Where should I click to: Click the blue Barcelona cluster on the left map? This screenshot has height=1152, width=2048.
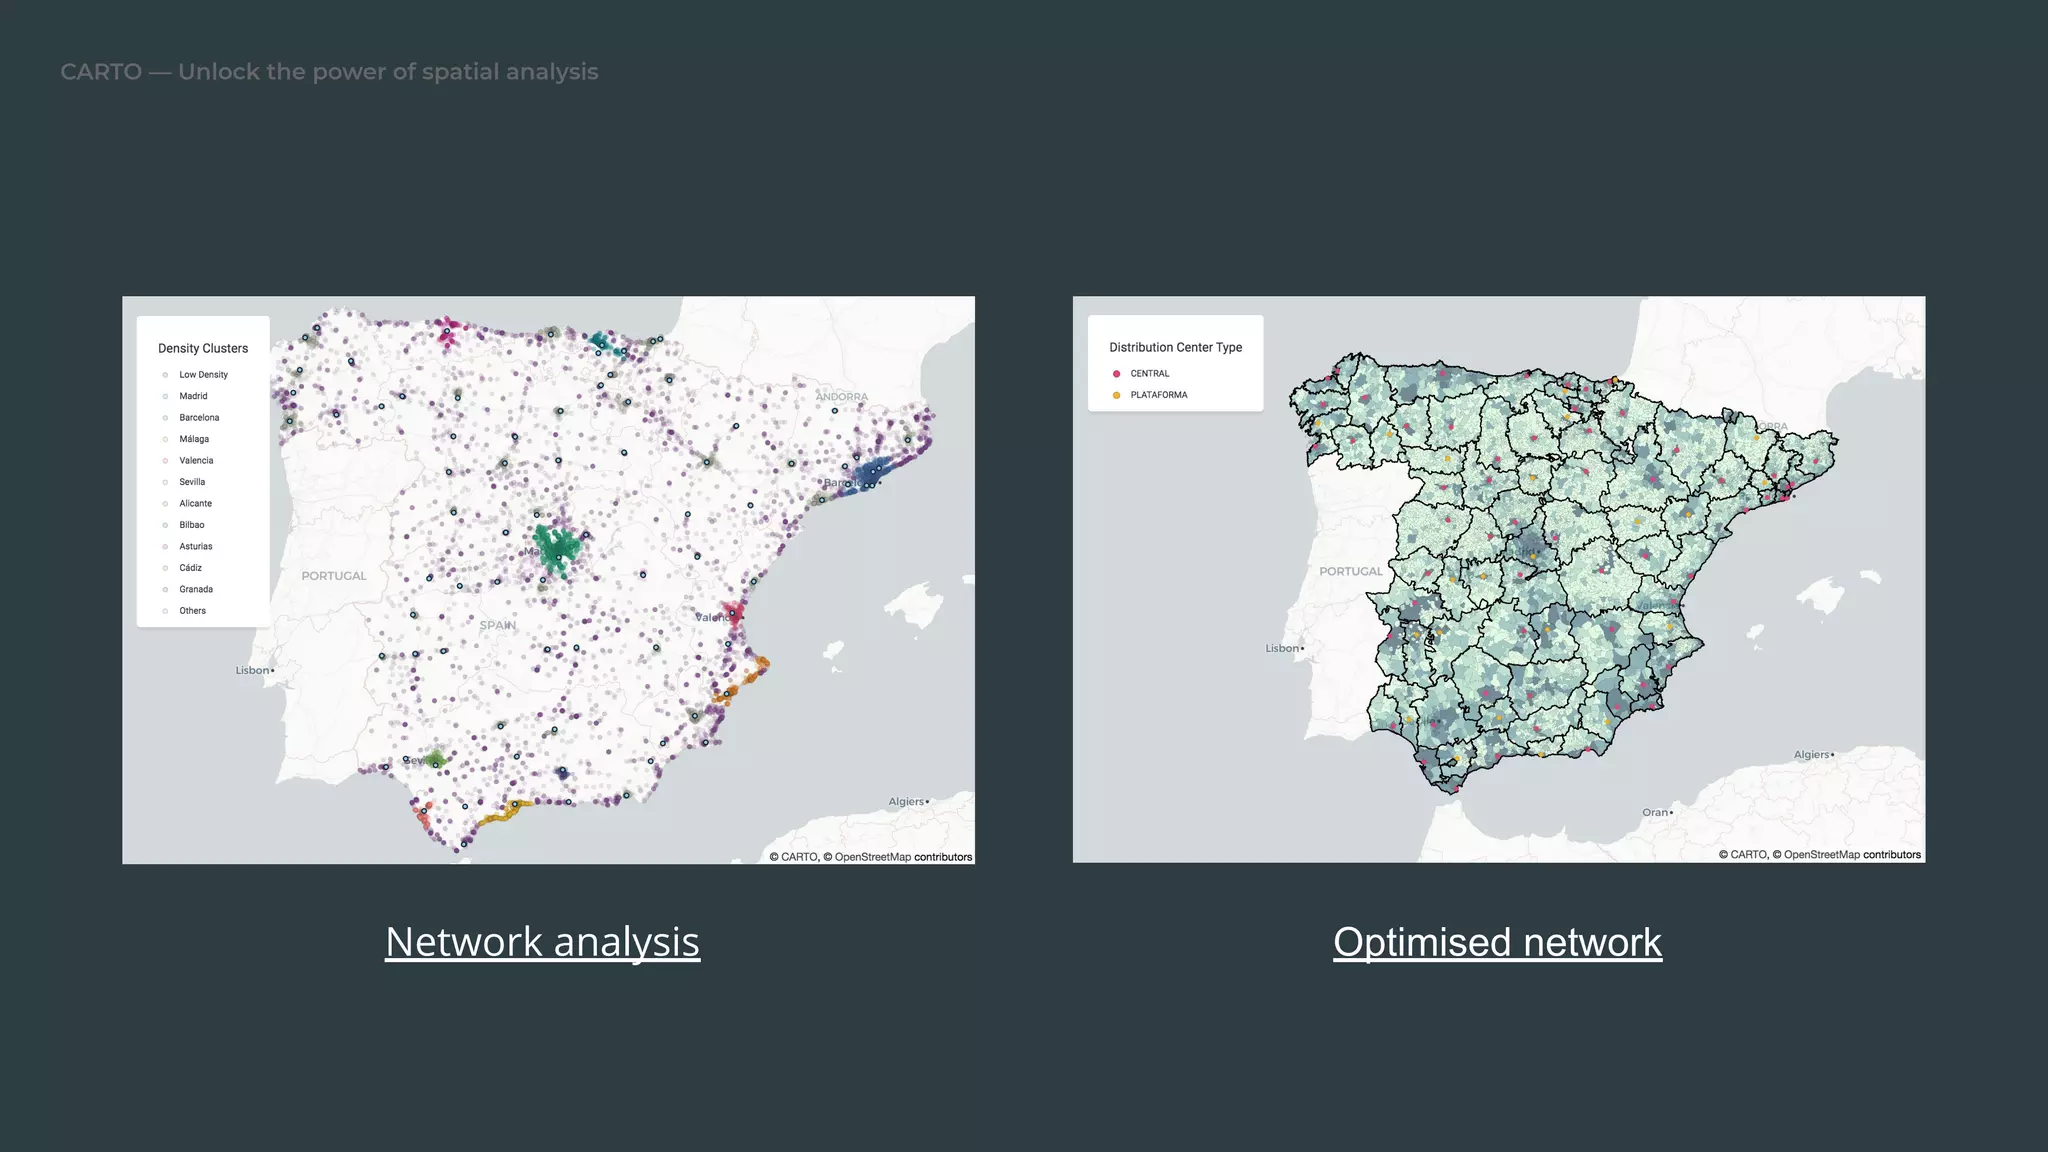click(868, 473)
